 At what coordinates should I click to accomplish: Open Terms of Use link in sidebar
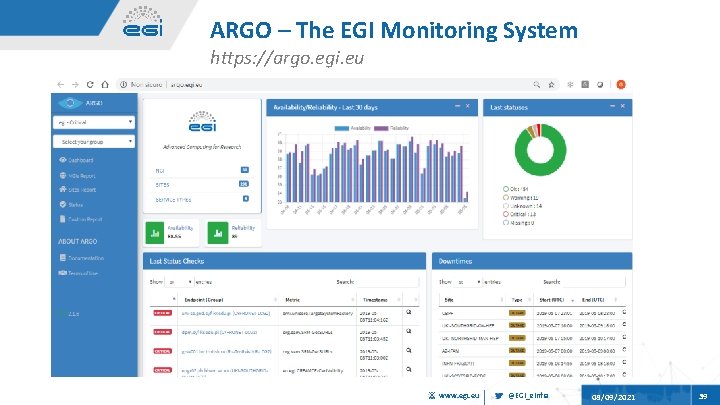point(78,273)
